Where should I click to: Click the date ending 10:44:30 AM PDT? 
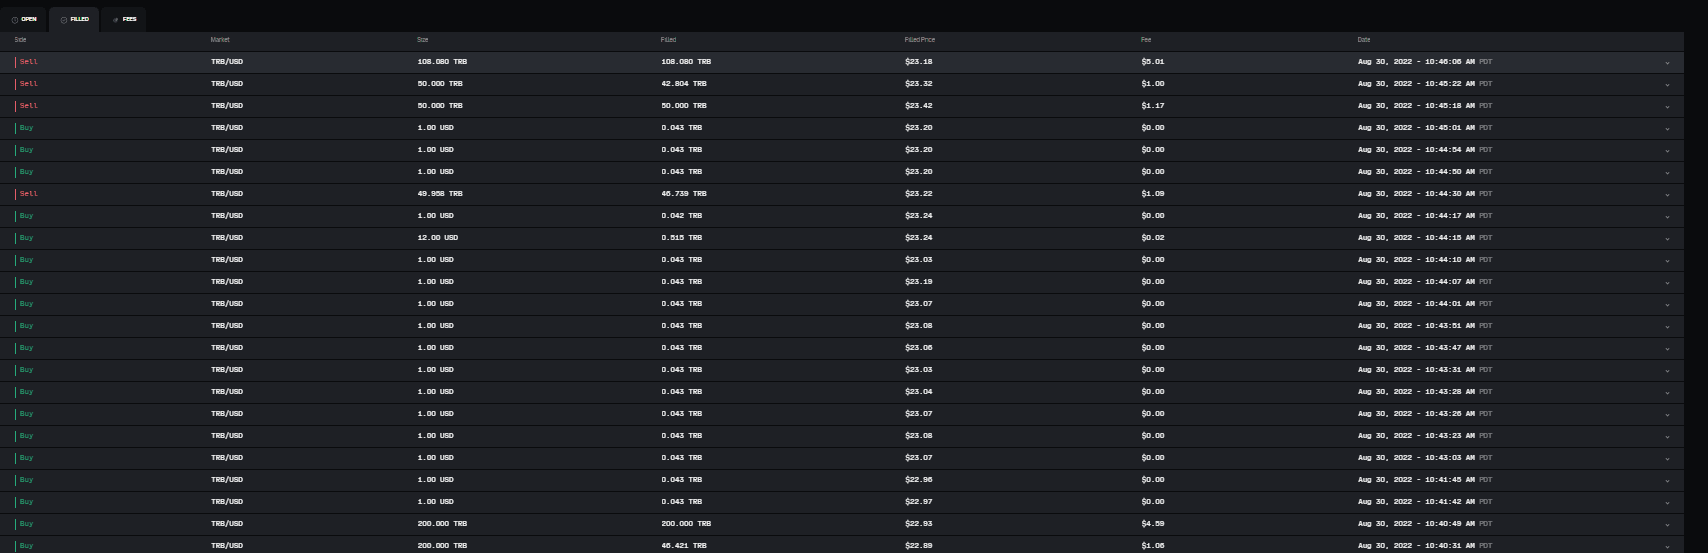click(1425, 194)
